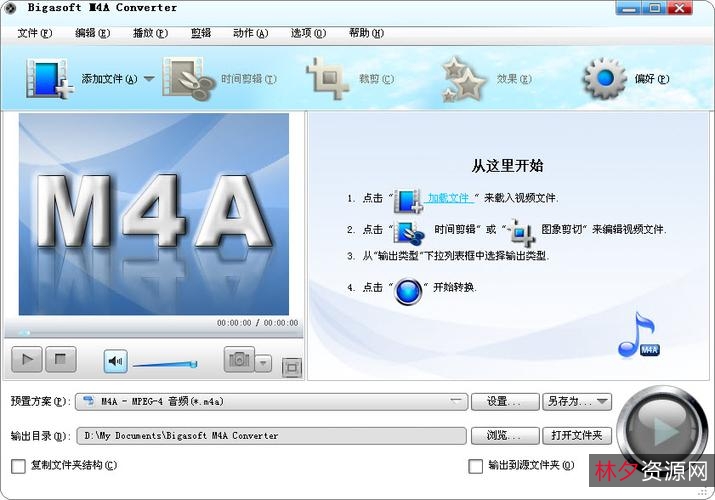
Task: Mute the preview volume speaker
Action: click(x=115, y=361)
